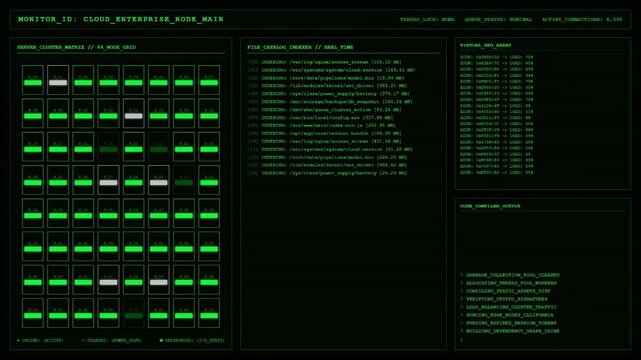This screenshot has width=641, height=360.
Task: Click the PURGING_EXPIRED_SESSION_TOKENS output line
Action: [509, 323]
